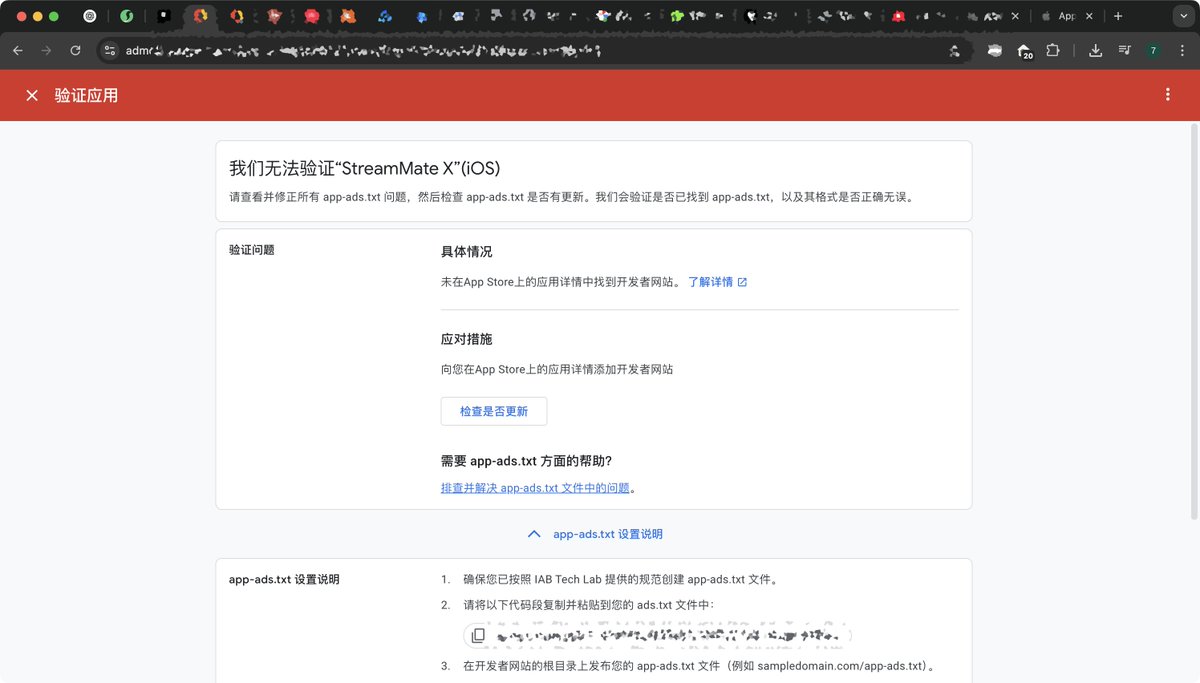Viewport: 1200px width, 683px height.
Task: Click the extension icon with badge 20
Action: pos(1024,51)
